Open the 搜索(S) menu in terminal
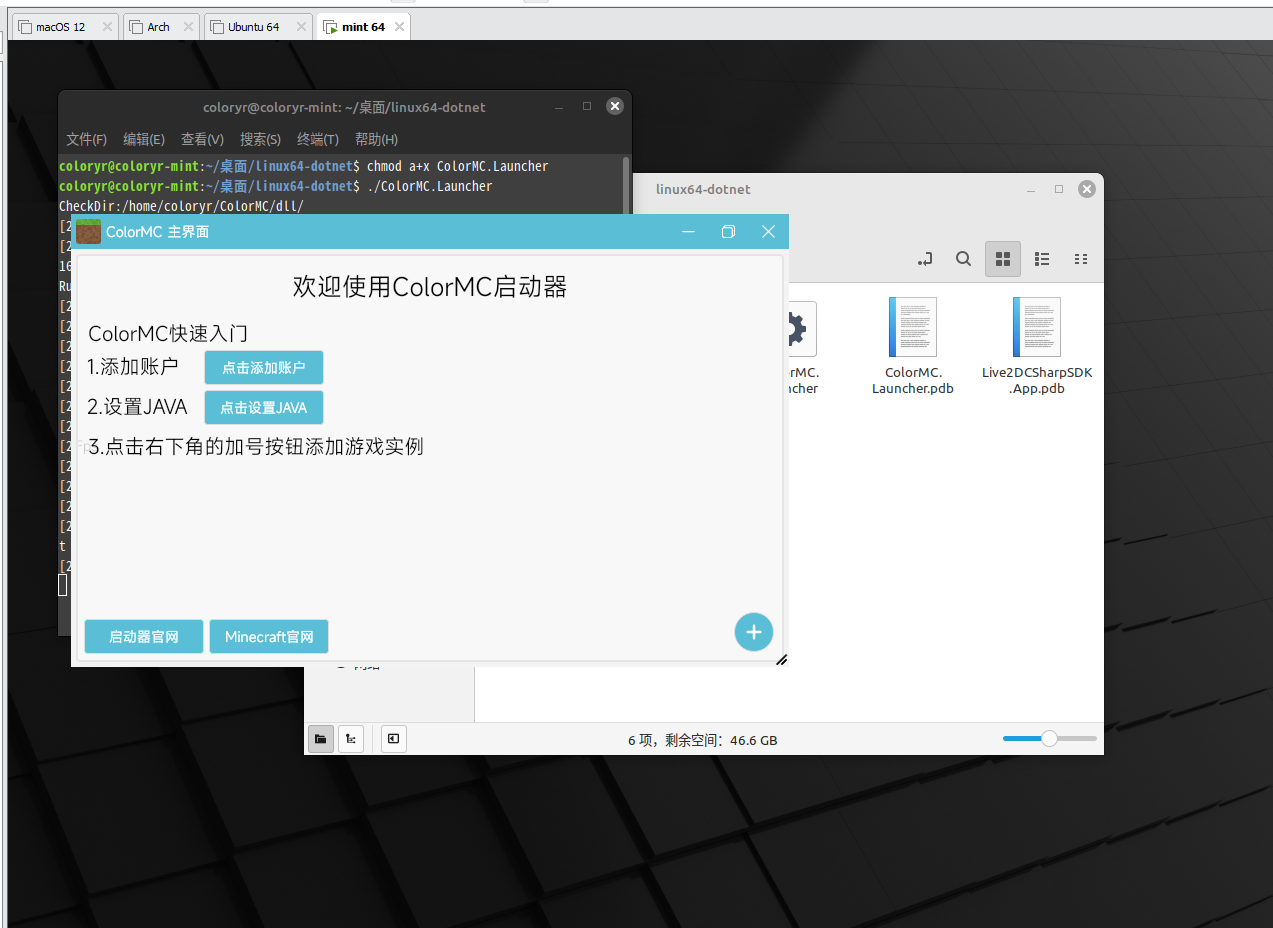Viewport: 1273px width, 928px height. click(x=260, y=139)
